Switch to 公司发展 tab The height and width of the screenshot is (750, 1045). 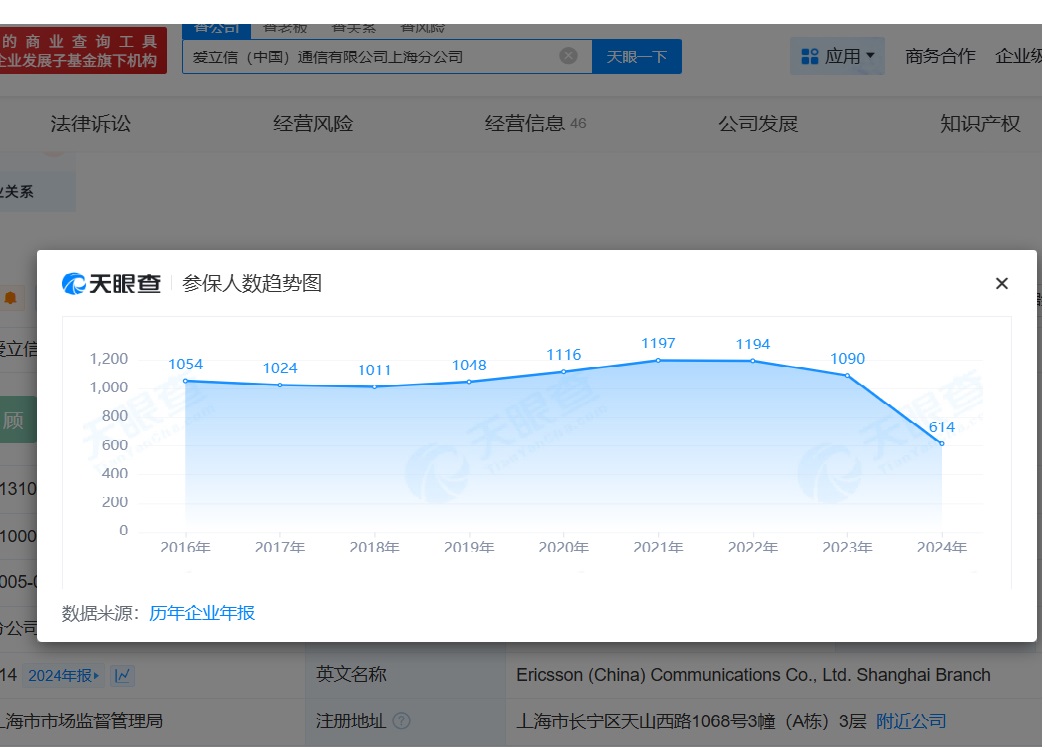coord(758,123)
